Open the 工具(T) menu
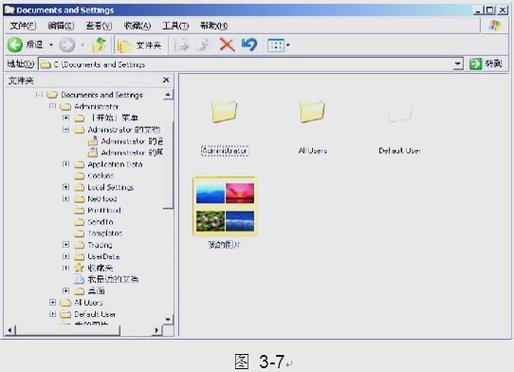The width and height of the screenshot is (514, 372). (176, 26)
